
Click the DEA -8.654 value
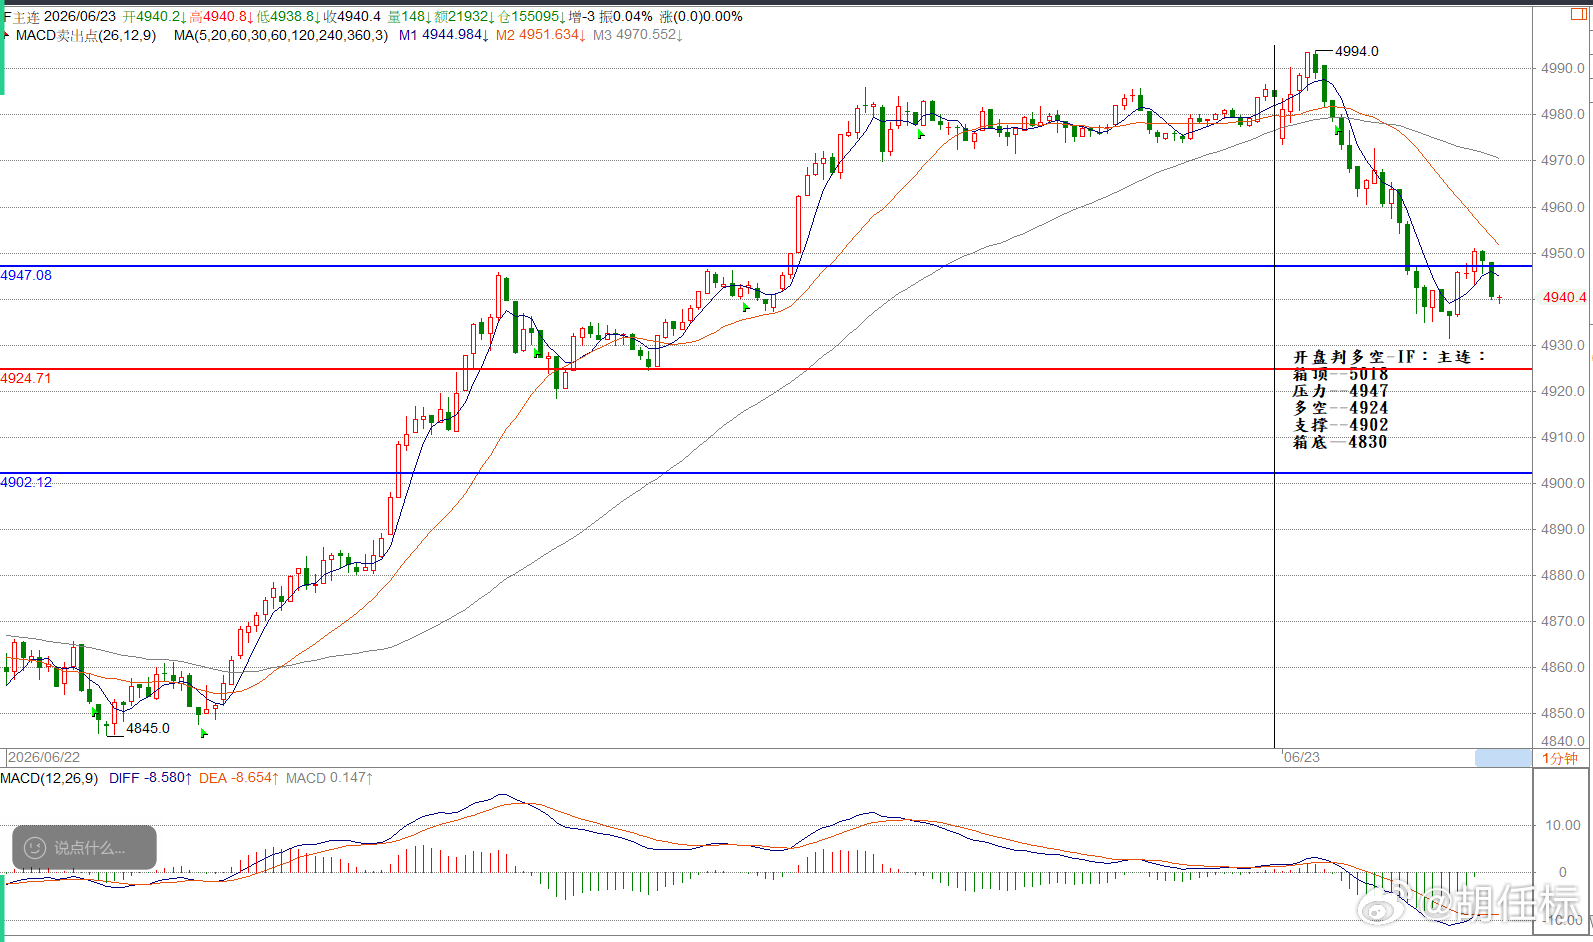click(238, 778)
